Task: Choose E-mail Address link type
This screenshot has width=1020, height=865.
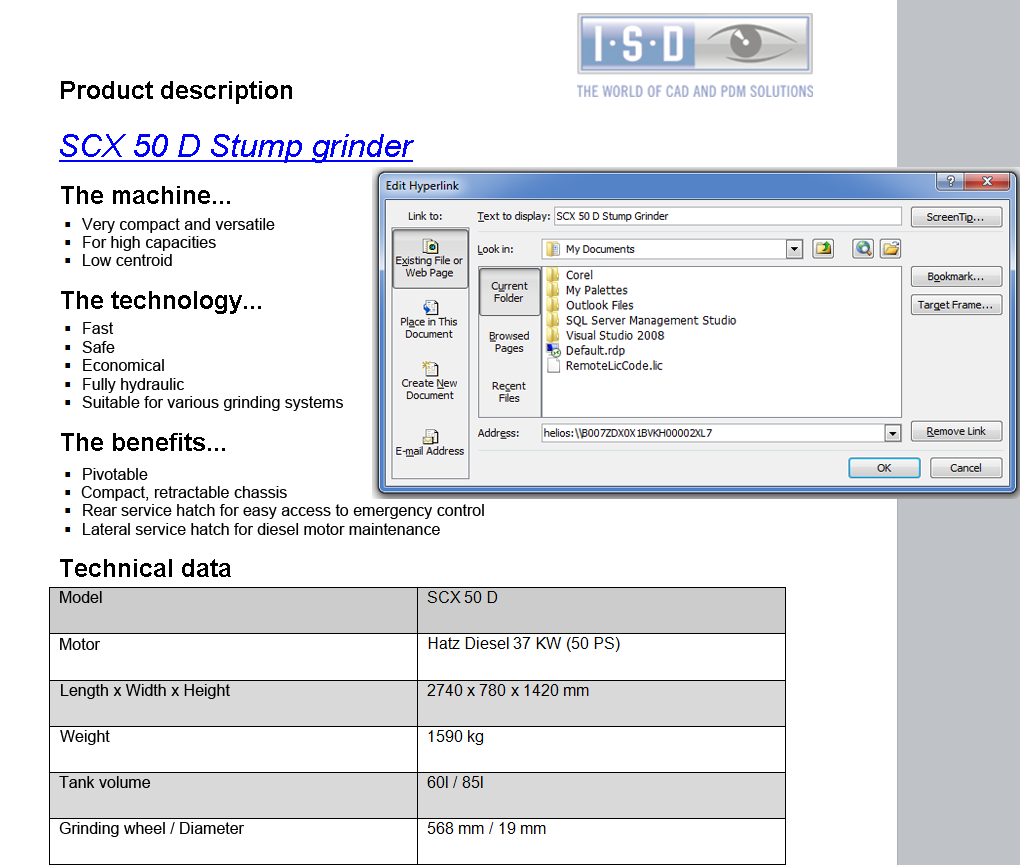Action: pyautogui.click(x=429, y=442)
